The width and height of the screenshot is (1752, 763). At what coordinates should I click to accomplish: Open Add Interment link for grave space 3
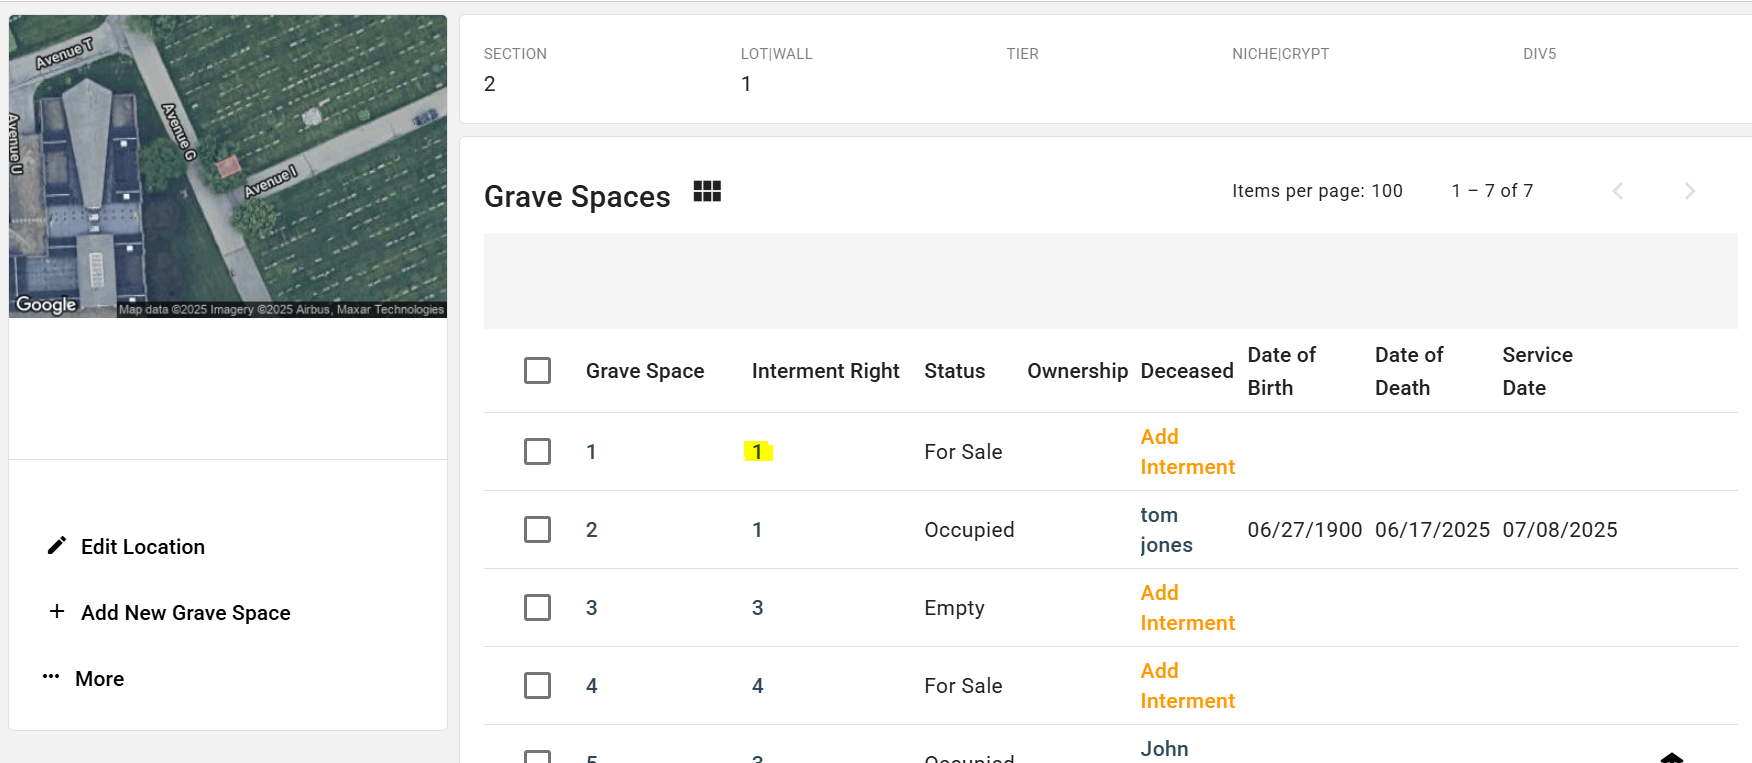[x=1187, y=608]
